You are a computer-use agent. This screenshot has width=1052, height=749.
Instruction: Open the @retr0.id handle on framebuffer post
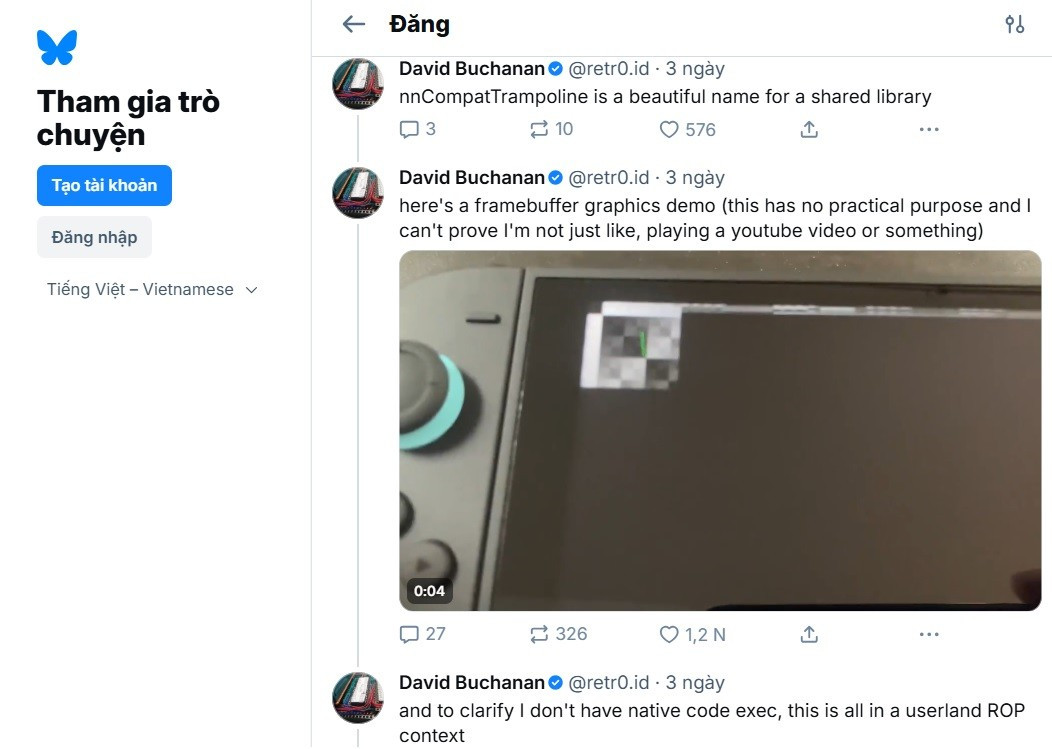click(x=608, y=178)
